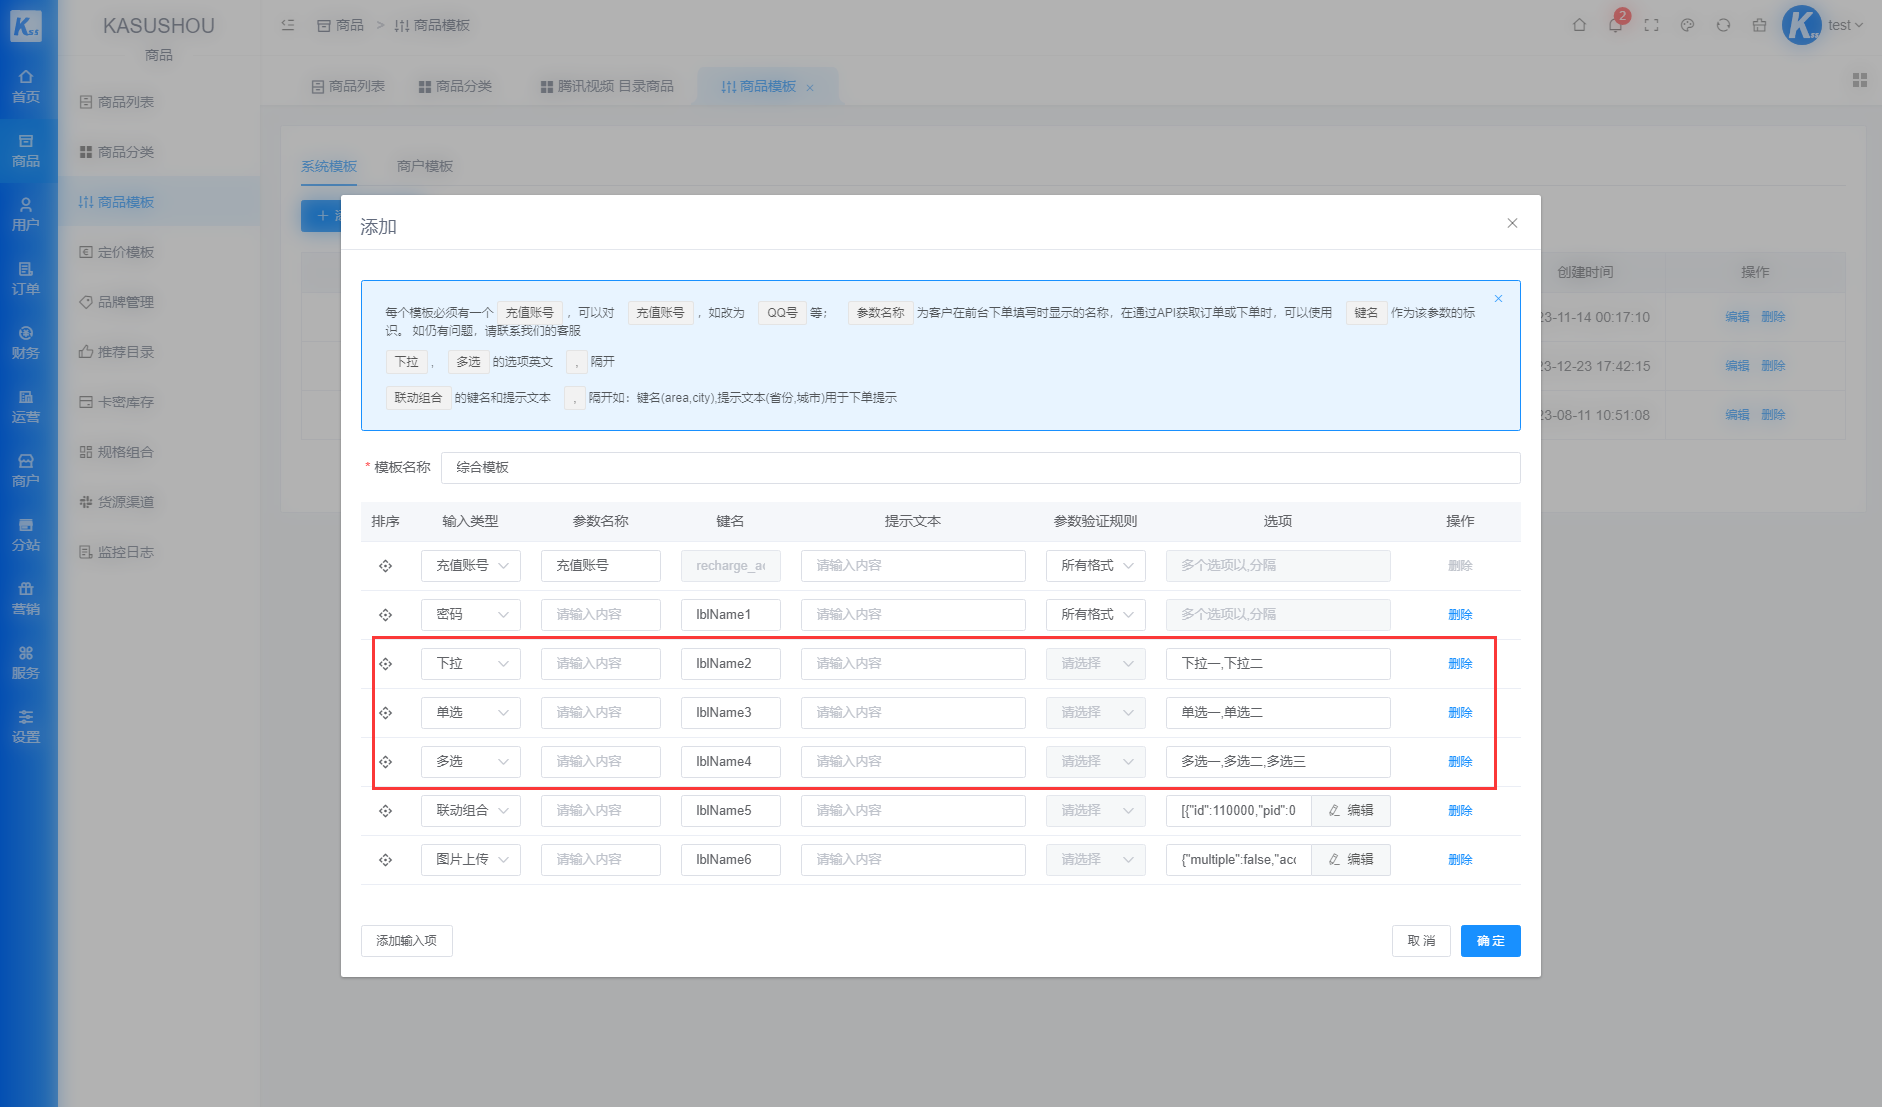Toggle fullscreen mode icon in top bar
1882x1107 pixels.
1651,25
